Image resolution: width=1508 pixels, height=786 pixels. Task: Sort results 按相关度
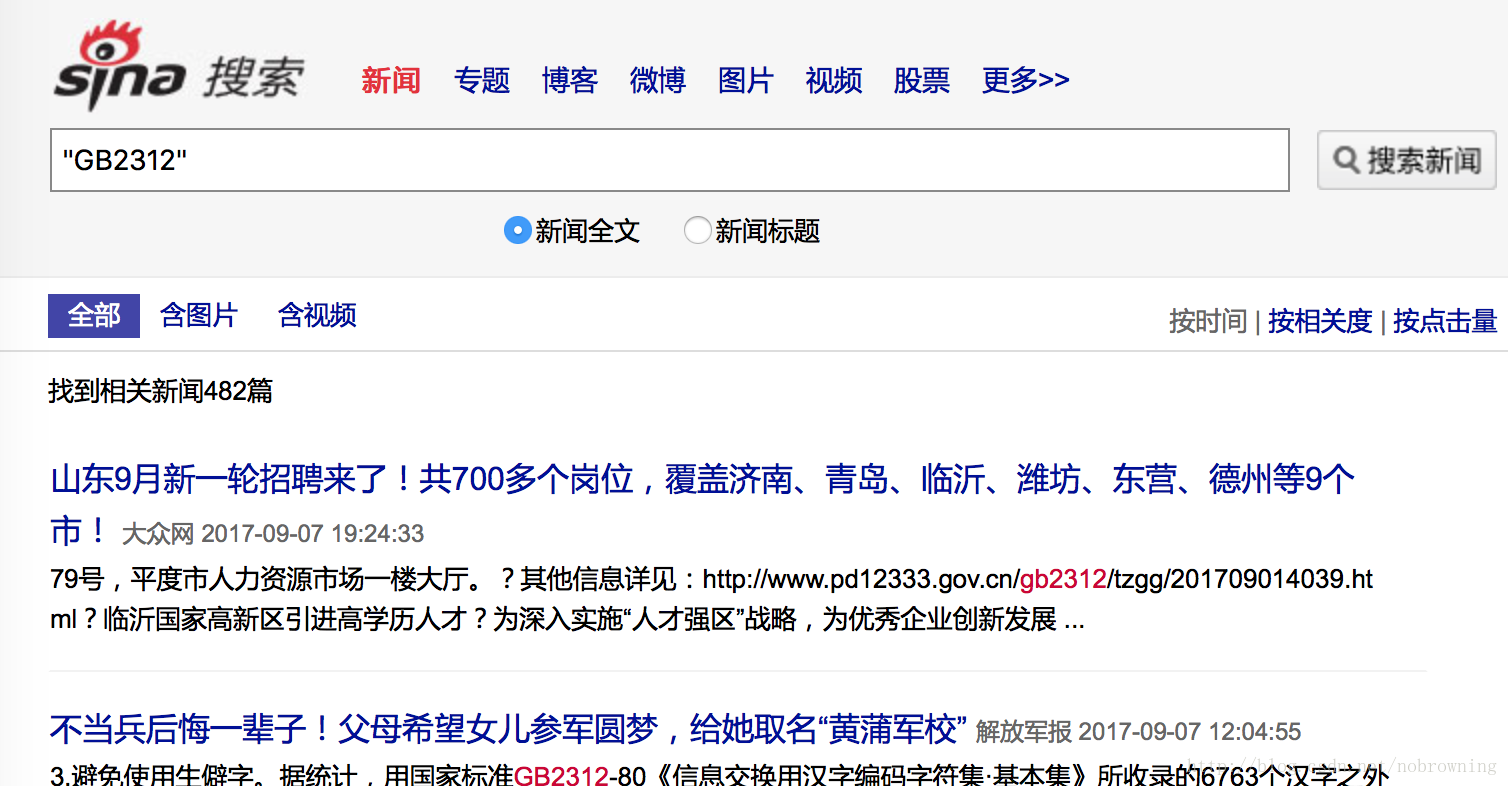(1320, 321)
